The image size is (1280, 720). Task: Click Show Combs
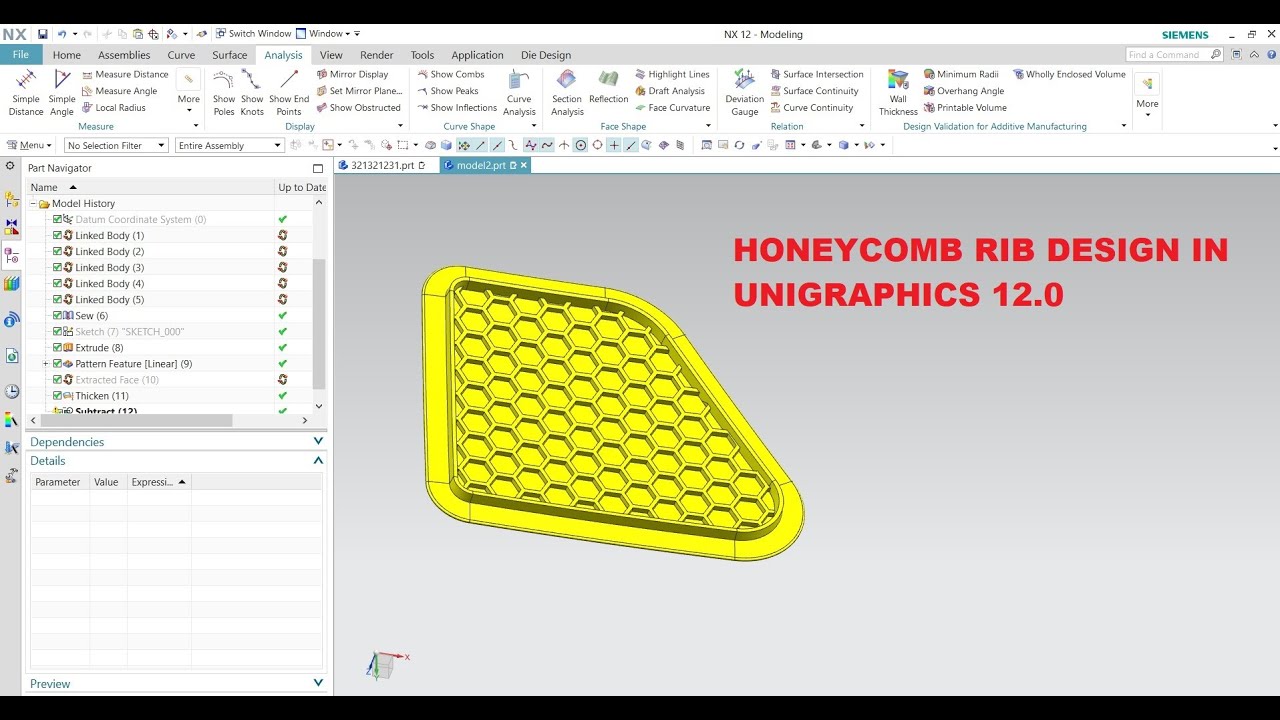[450, 74]
